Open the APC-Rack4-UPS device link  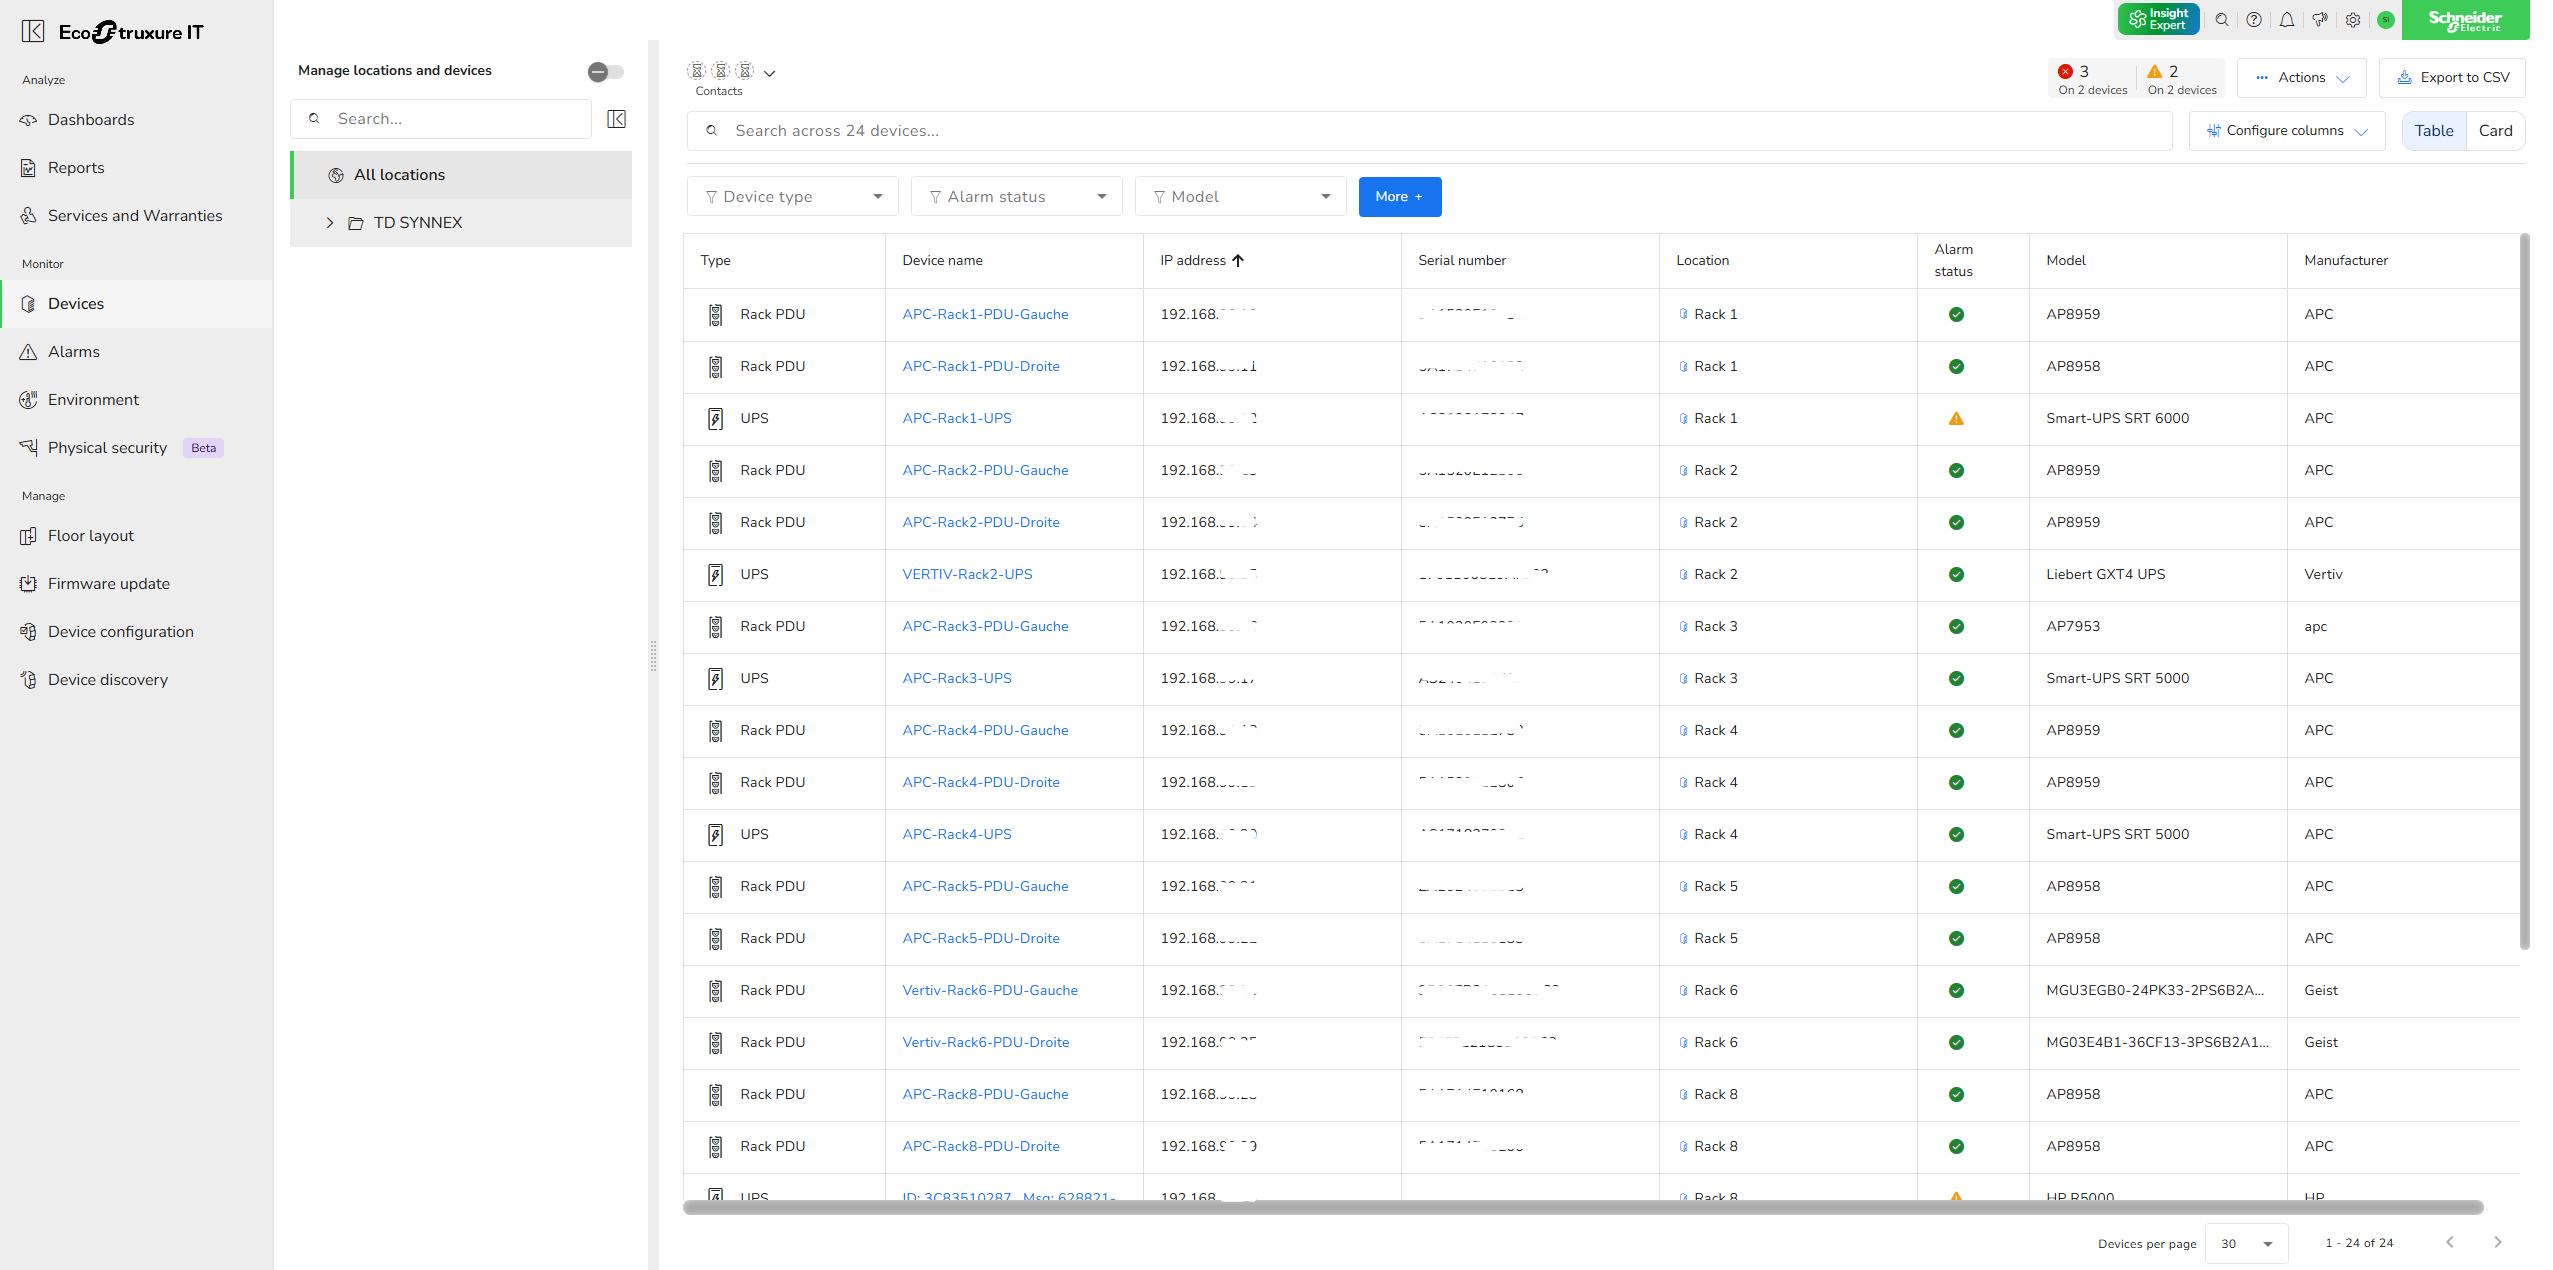pyautogui.click(x=957, y=835)
